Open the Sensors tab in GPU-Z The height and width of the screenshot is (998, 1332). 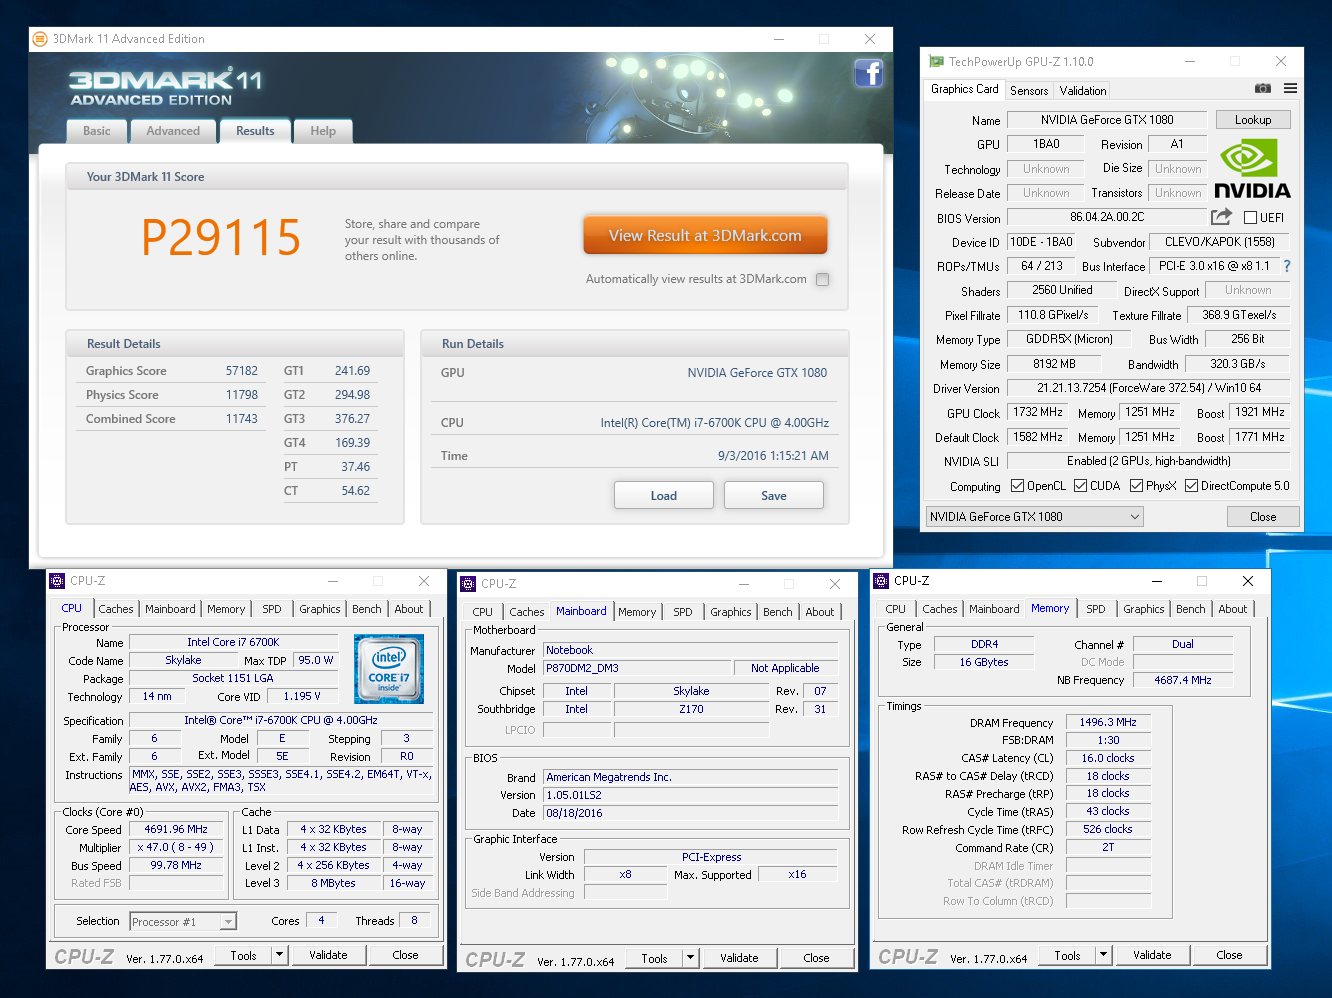[1029, 91]
